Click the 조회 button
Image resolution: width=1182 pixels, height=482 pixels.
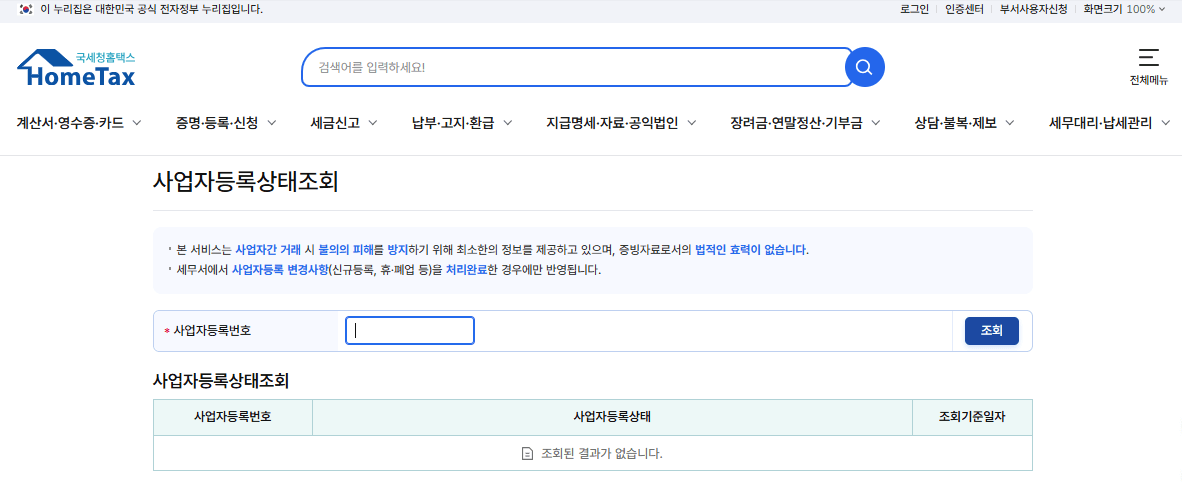991,330
